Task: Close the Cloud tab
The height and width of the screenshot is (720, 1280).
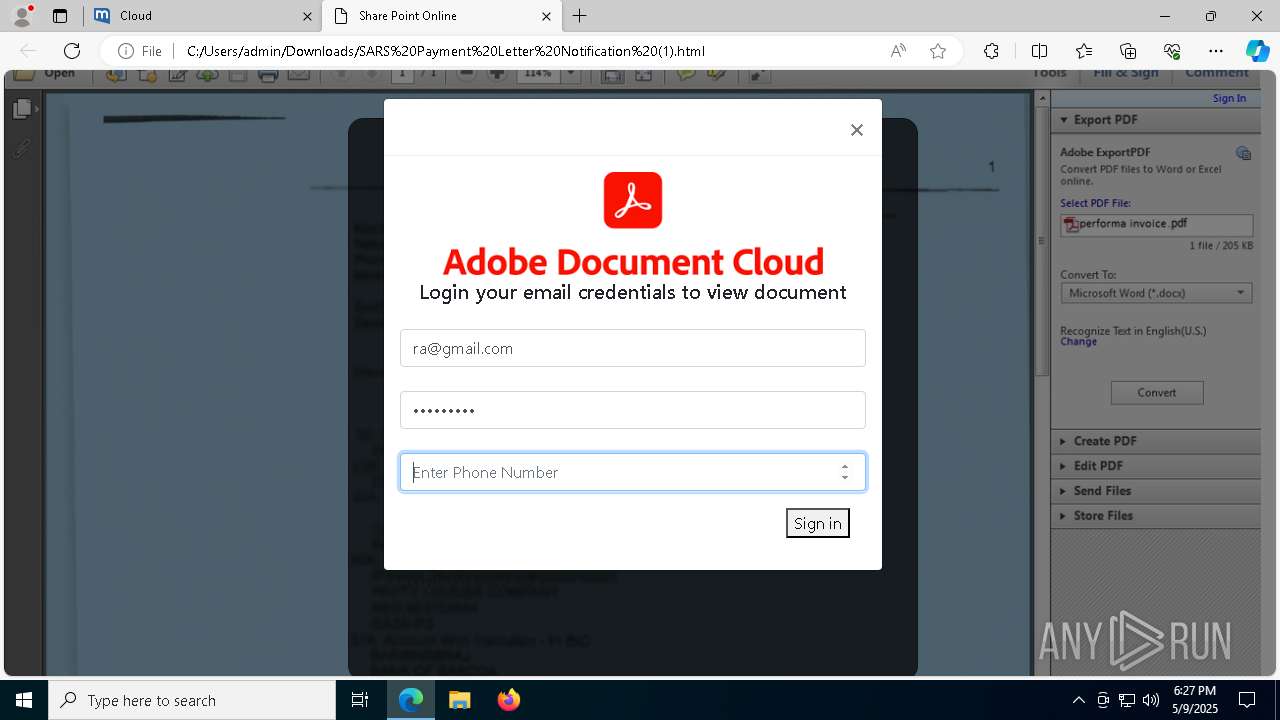Action: click(307, 16)
